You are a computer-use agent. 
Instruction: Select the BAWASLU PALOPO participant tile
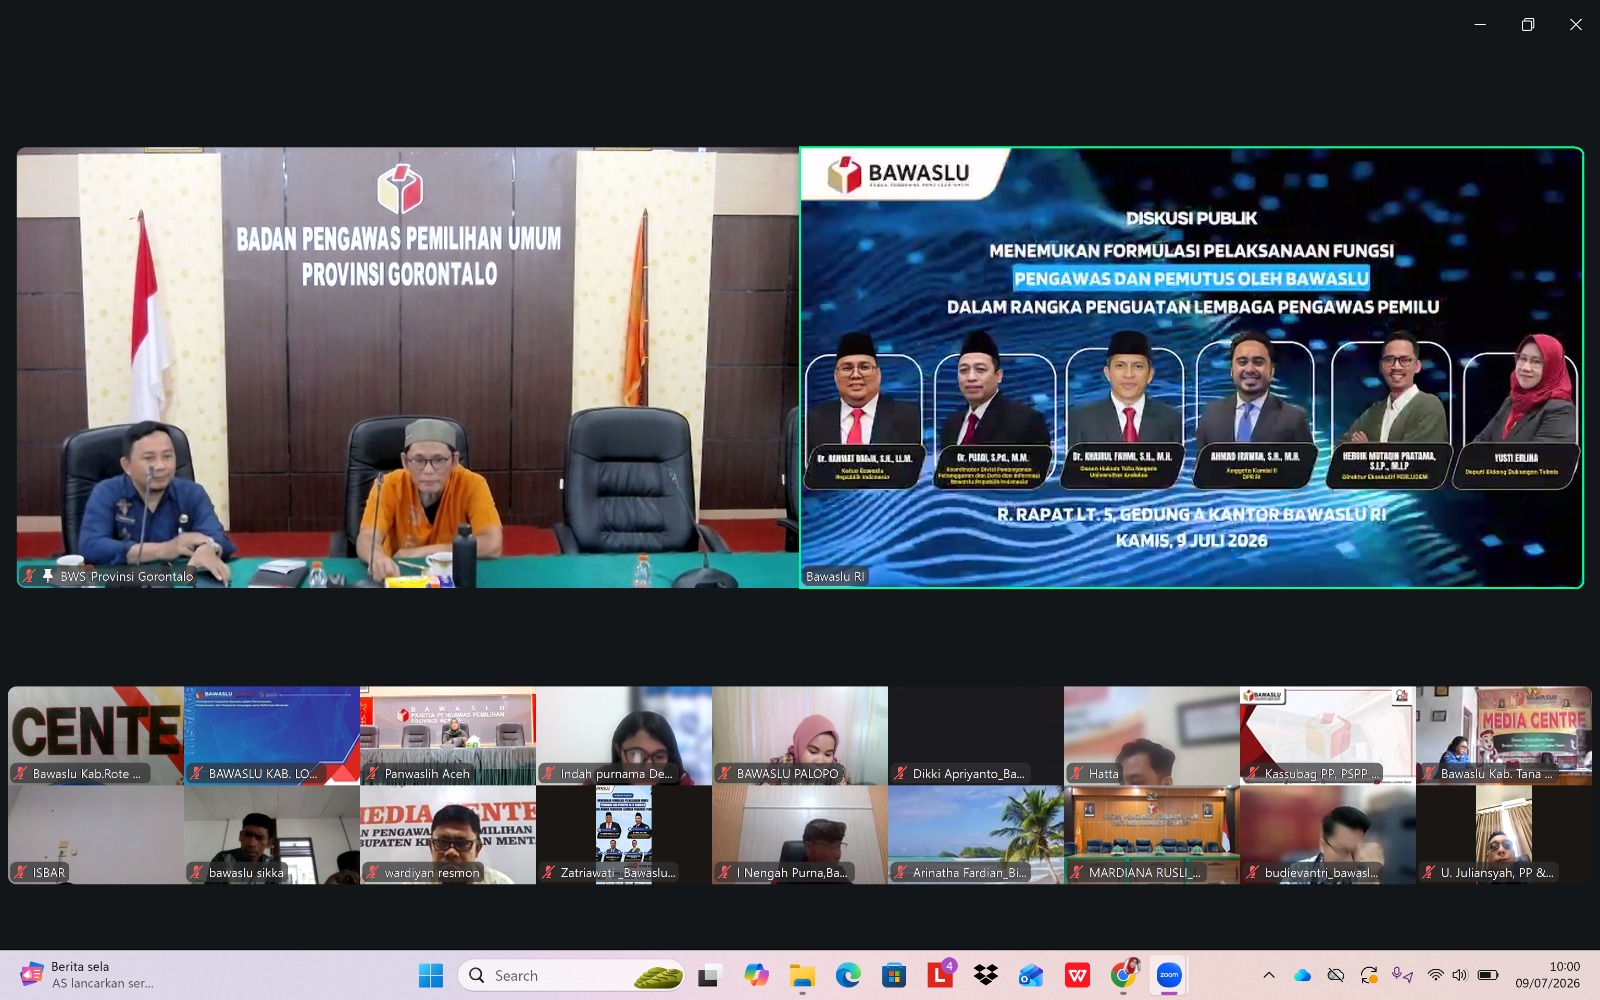tap(800, 735)
